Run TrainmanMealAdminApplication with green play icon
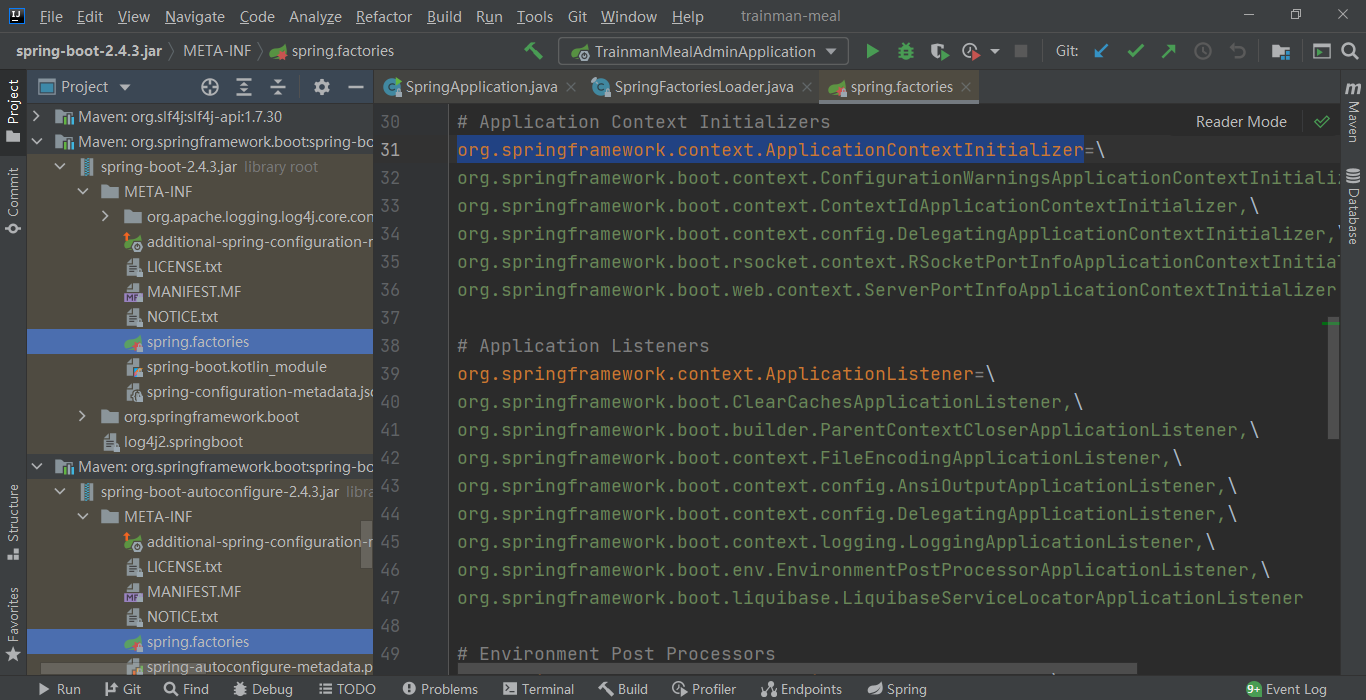This screenshot has width=1366, height=700. click(872, 51)
